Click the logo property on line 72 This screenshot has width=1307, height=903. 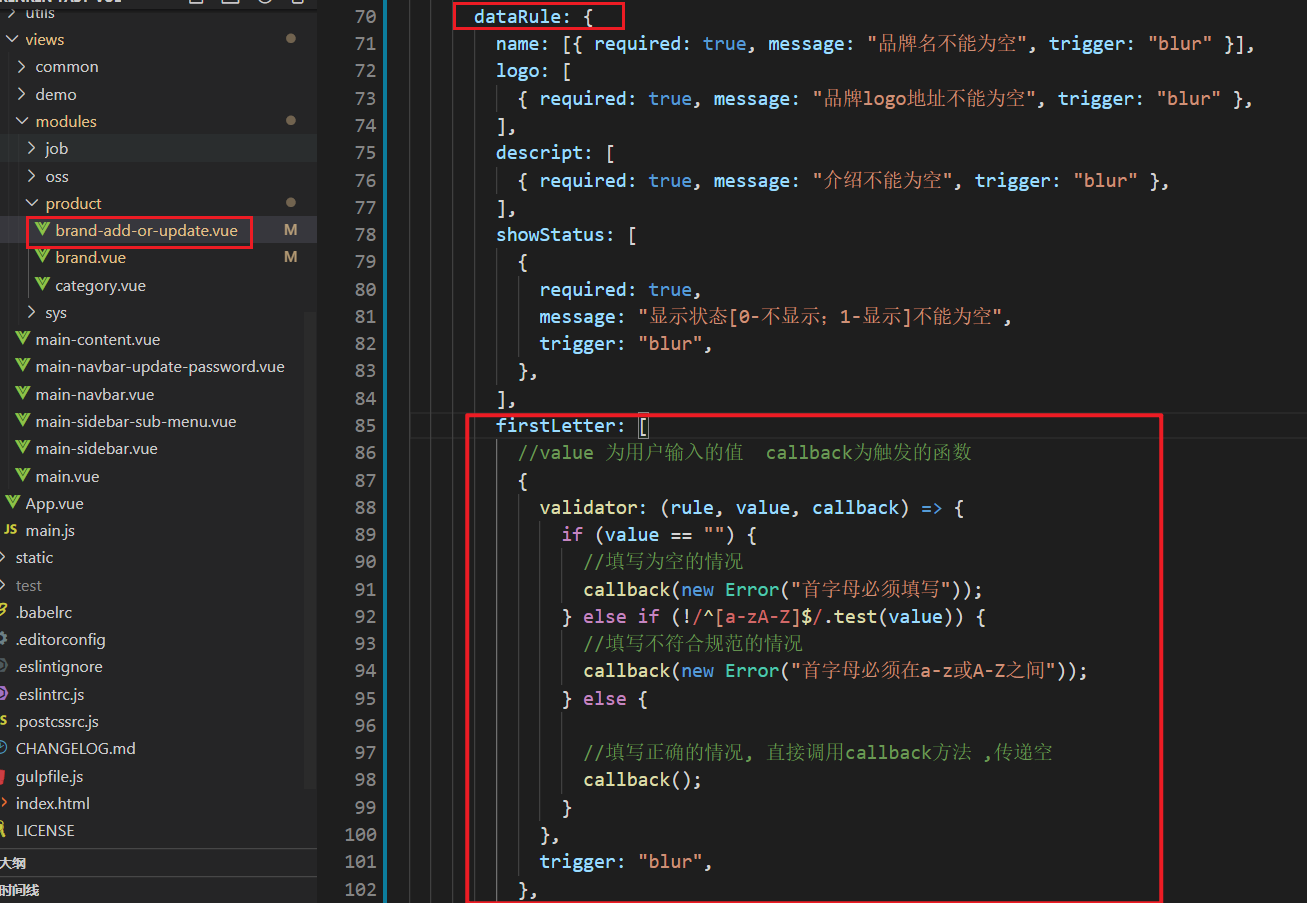[x=517, y=71]
